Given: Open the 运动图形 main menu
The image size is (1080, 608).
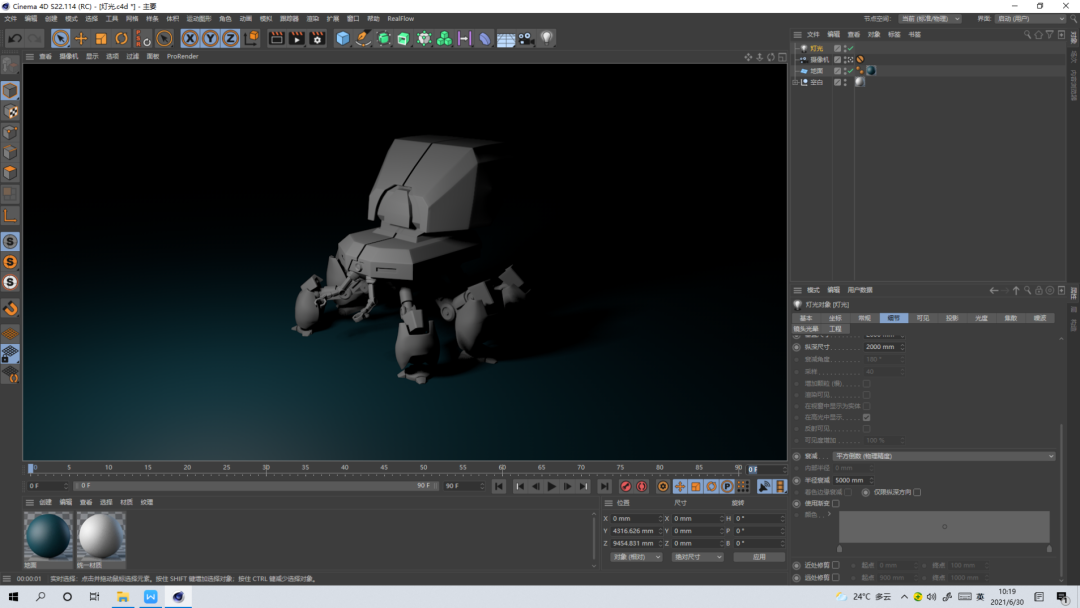Looking at the screenshot, I should [199, 19].
